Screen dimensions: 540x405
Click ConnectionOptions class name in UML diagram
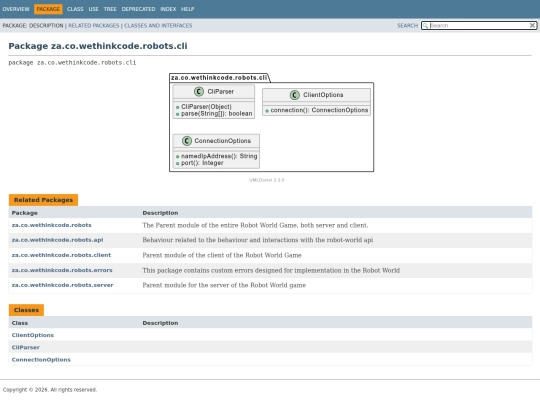[222, 141]
